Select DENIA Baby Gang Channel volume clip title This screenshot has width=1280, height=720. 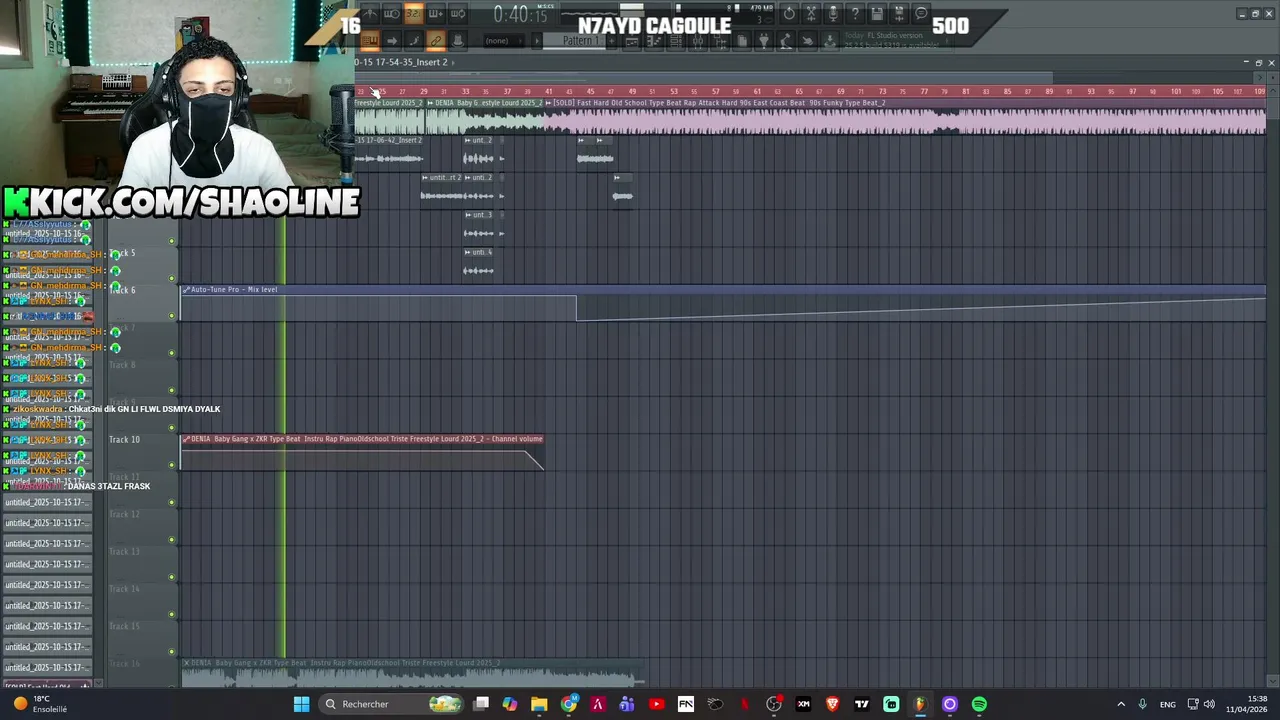click(x=366, y=439)
